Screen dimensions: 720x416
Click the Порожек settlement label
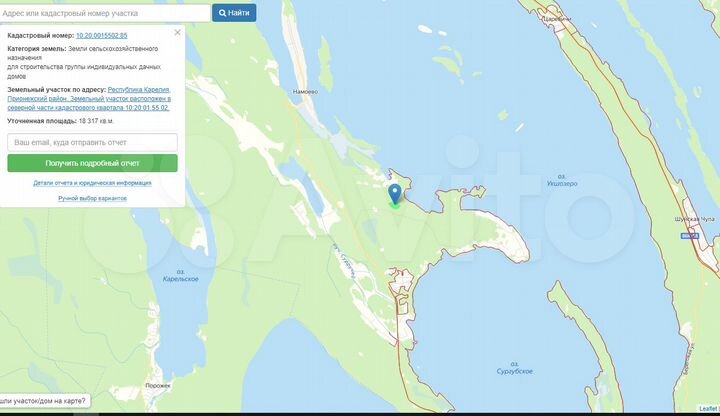158,386
